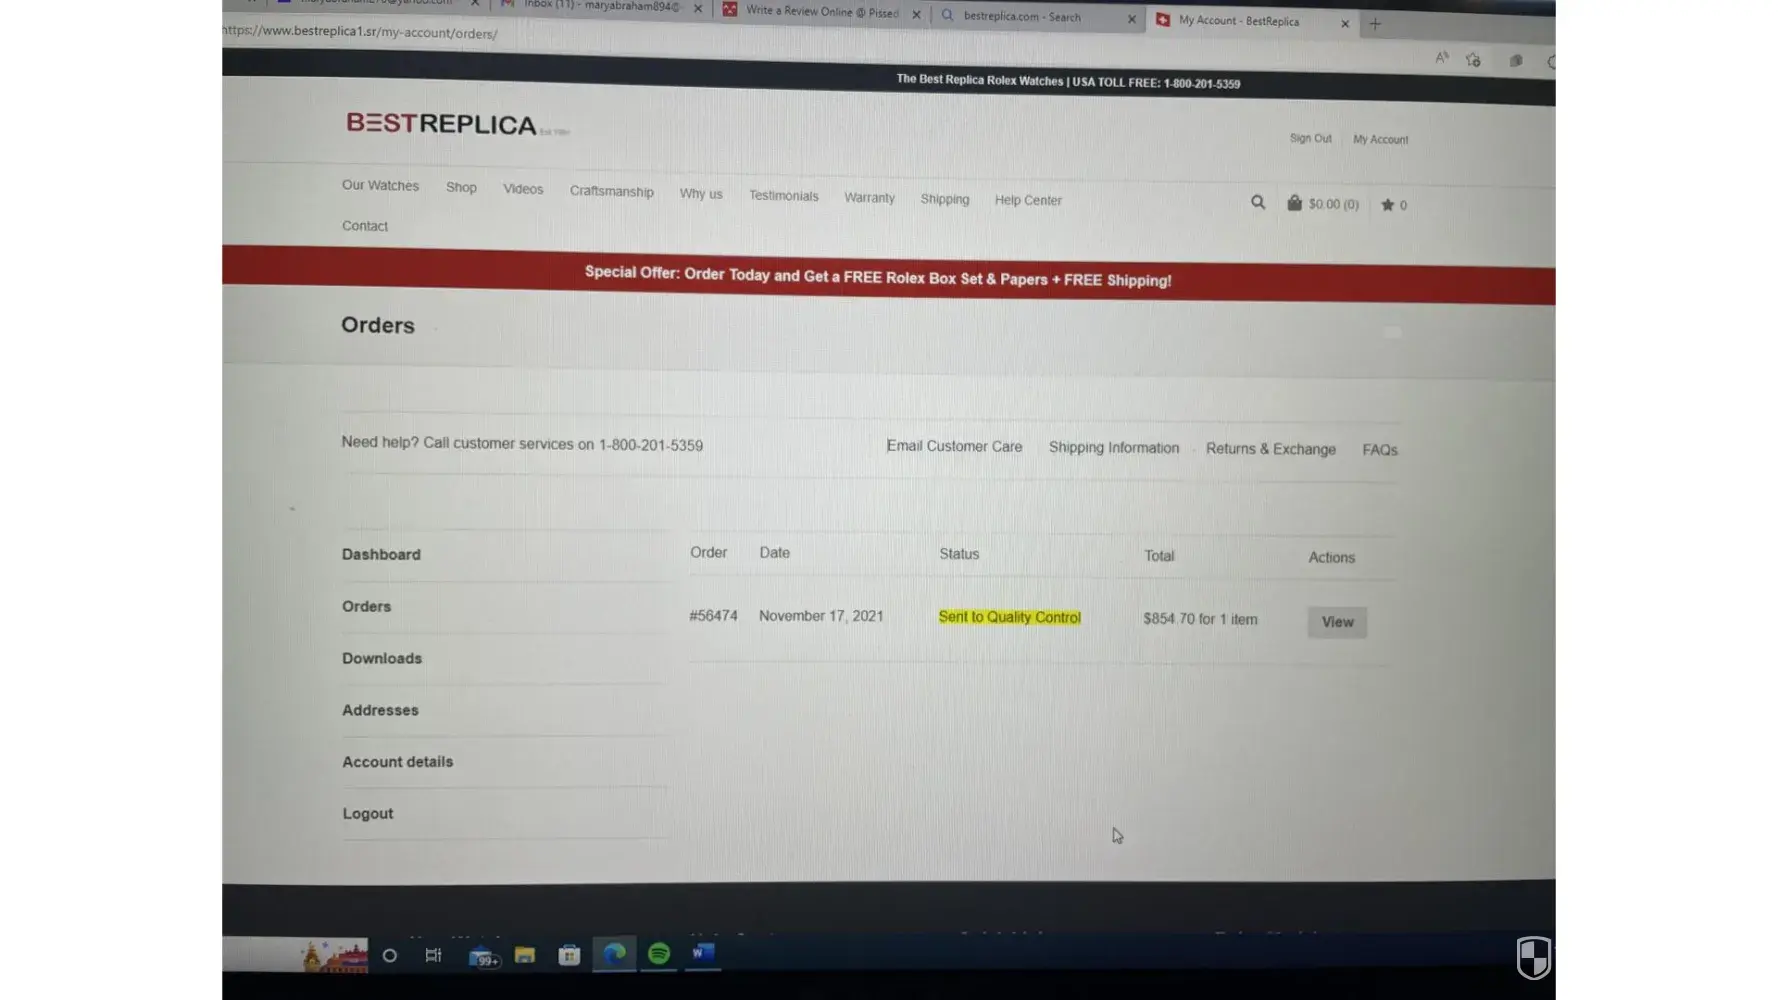Click the Orders page heading

coord(377,325)
